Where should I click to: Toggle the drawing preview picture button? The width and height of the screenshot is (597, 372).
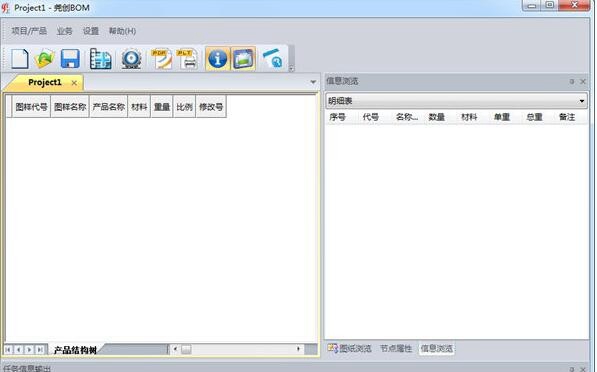pos(243,59)
